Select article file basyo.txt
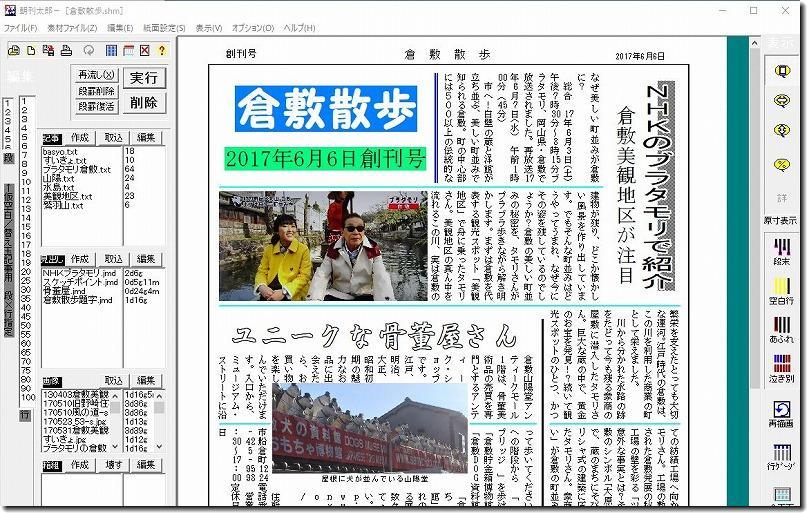The width and height of the screenshot is (807, 513). point(60,152)
